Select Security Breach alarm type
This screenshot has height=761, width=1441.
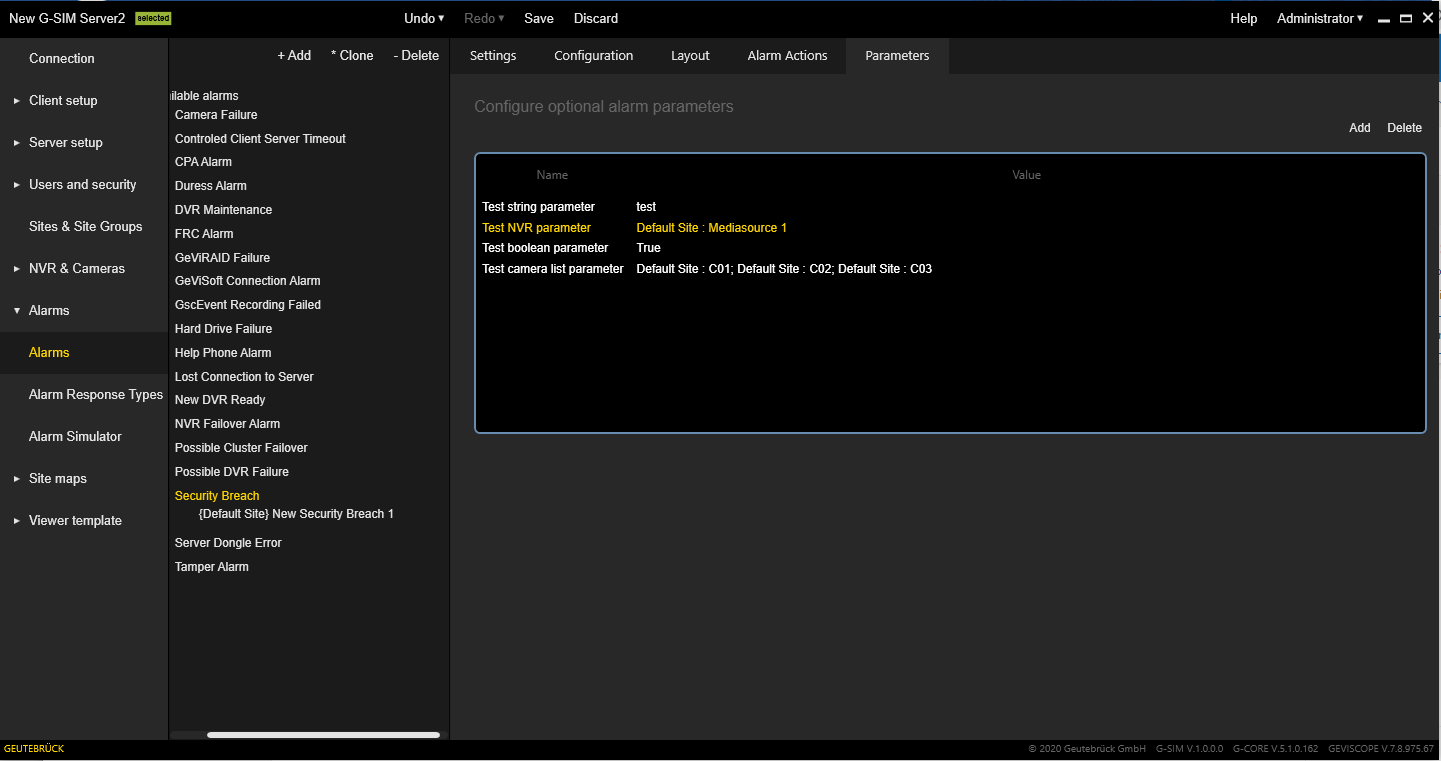(217, 496)
